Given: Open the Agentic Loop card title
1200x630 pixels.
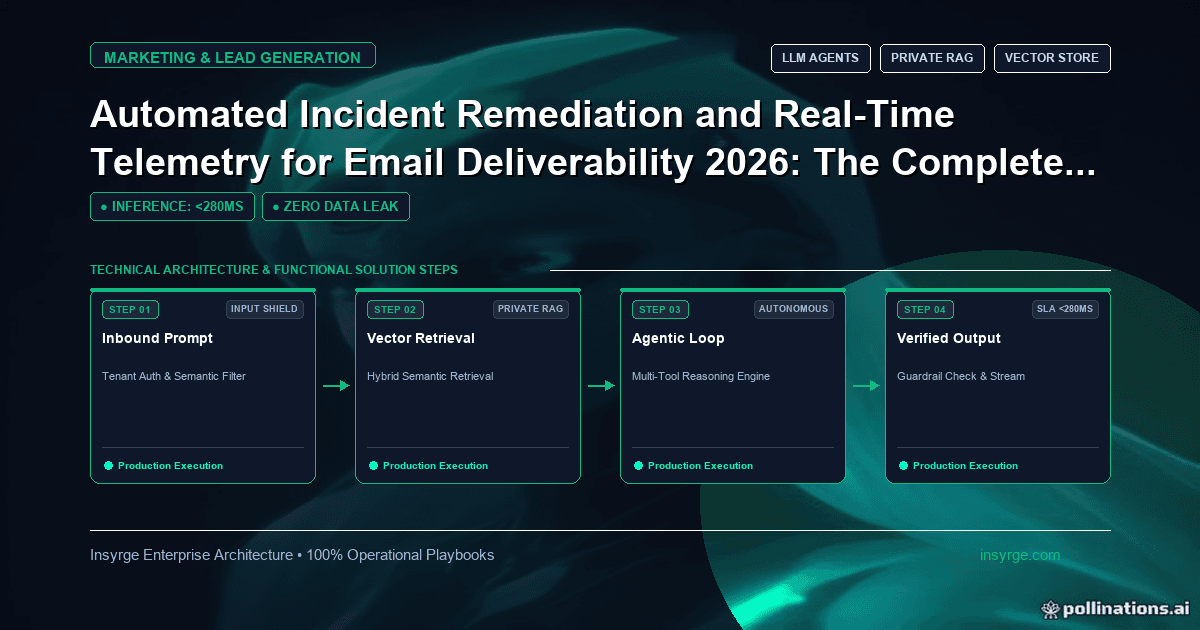Looking at the screenshot, I should (678, 338).
